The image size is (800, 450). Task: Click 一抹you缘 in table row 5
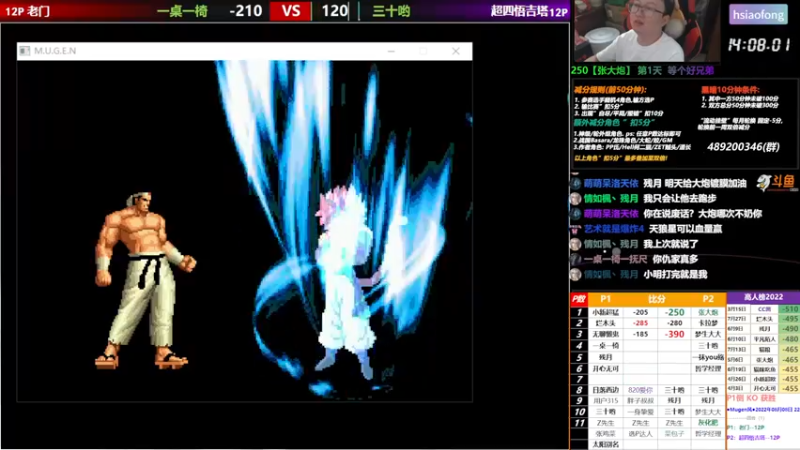click(708, 357)
